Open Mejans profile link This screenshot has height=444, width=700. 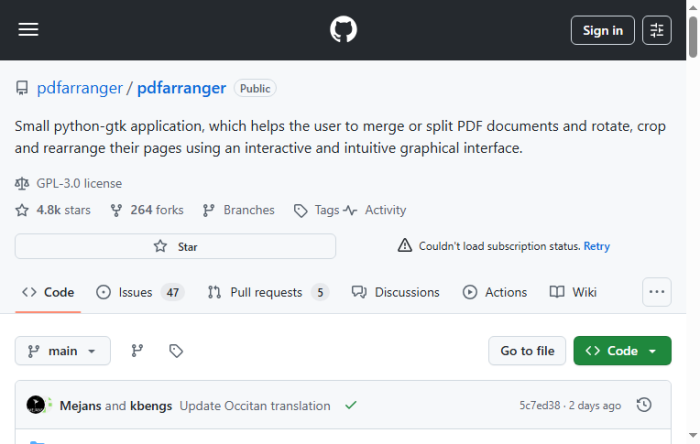coord(80,406)
